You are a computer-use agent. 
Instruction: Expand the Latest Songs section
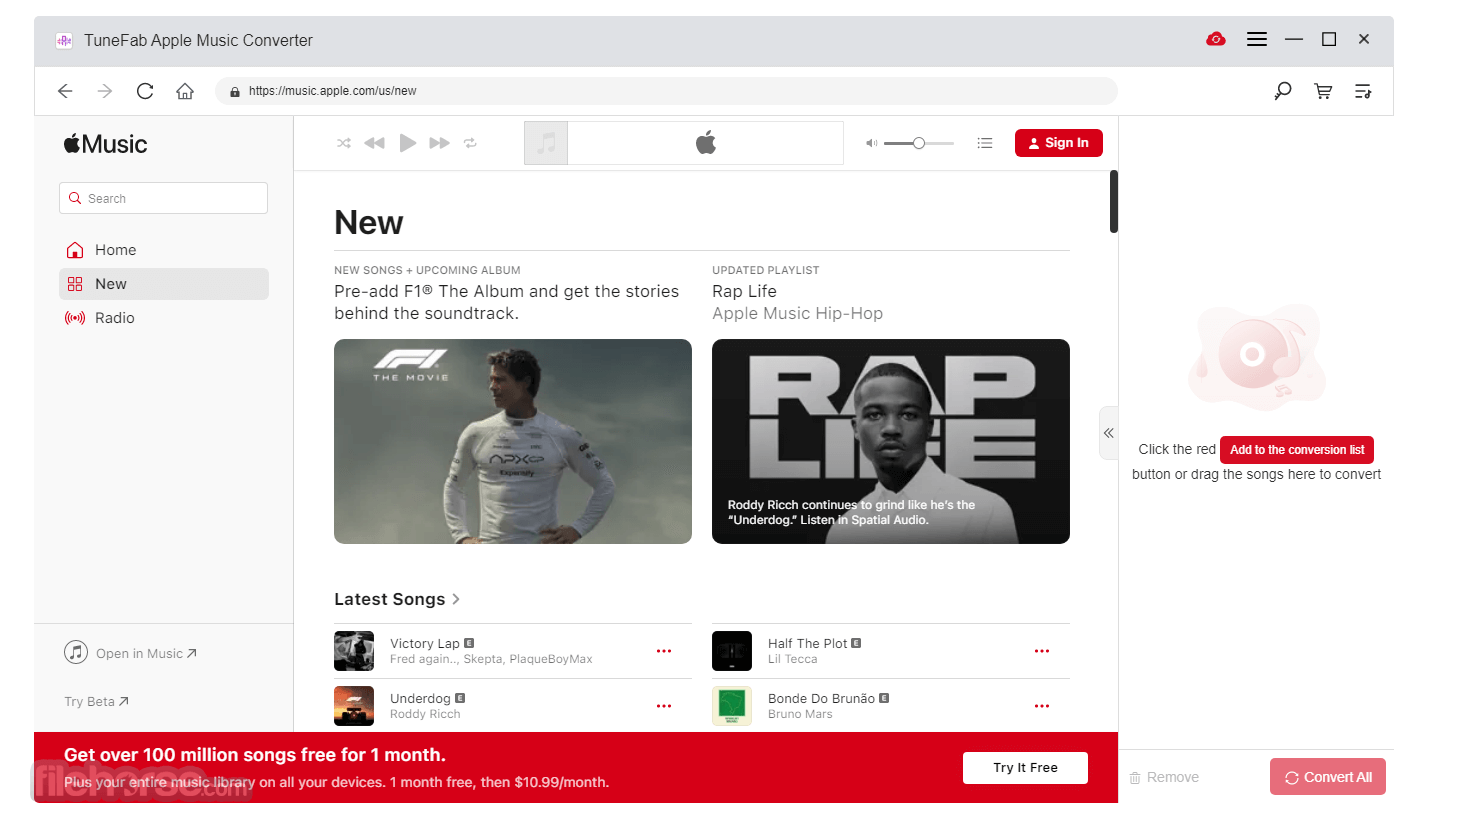(x=397, y=599)
